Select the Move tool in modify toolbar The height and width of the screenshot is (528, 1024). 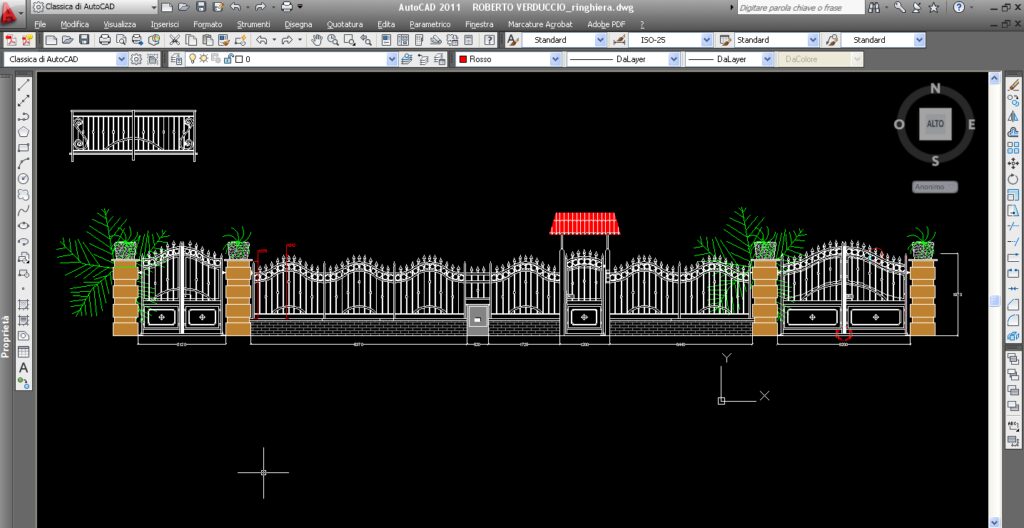point(1013,163)
